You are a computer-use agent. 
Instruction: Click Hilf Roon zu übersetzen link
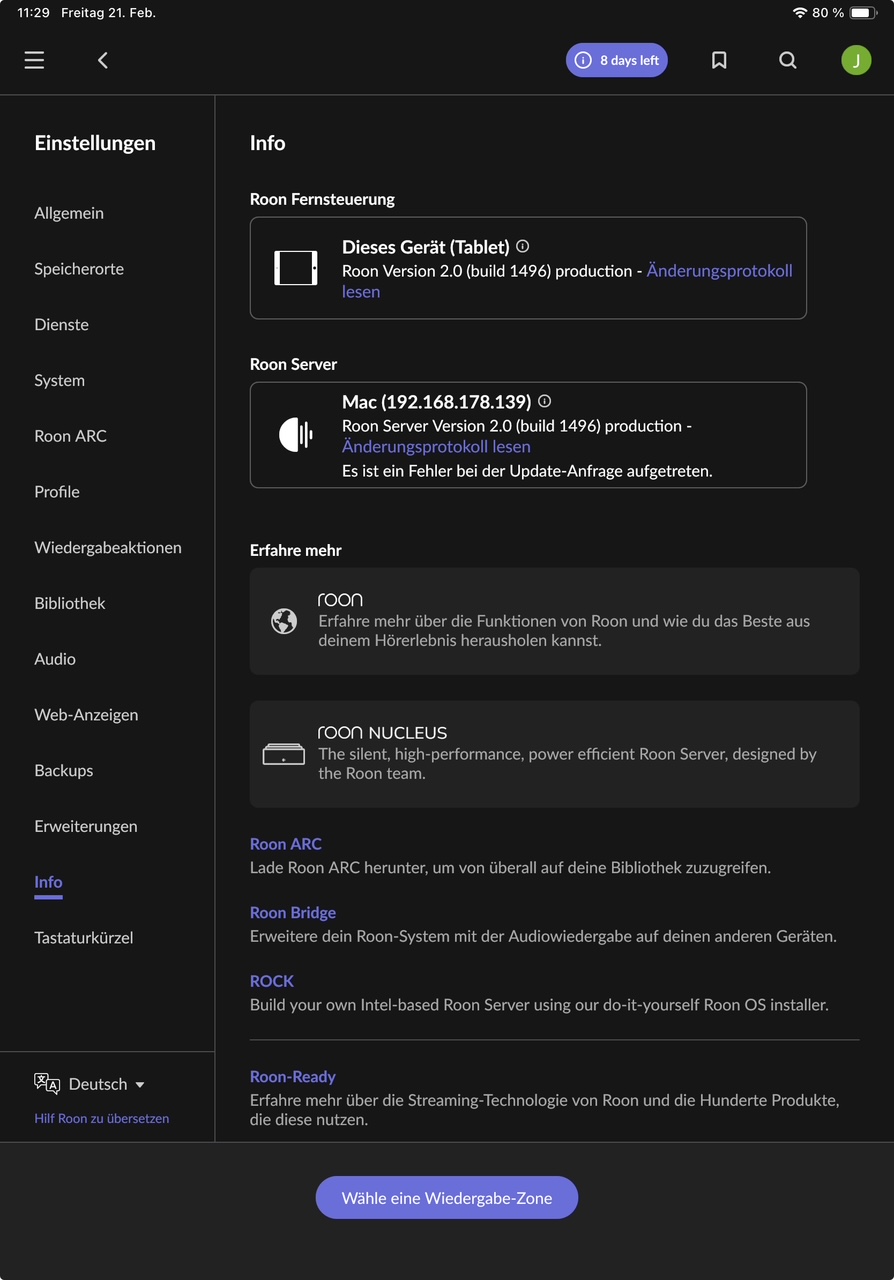(x=102, y=1118)
